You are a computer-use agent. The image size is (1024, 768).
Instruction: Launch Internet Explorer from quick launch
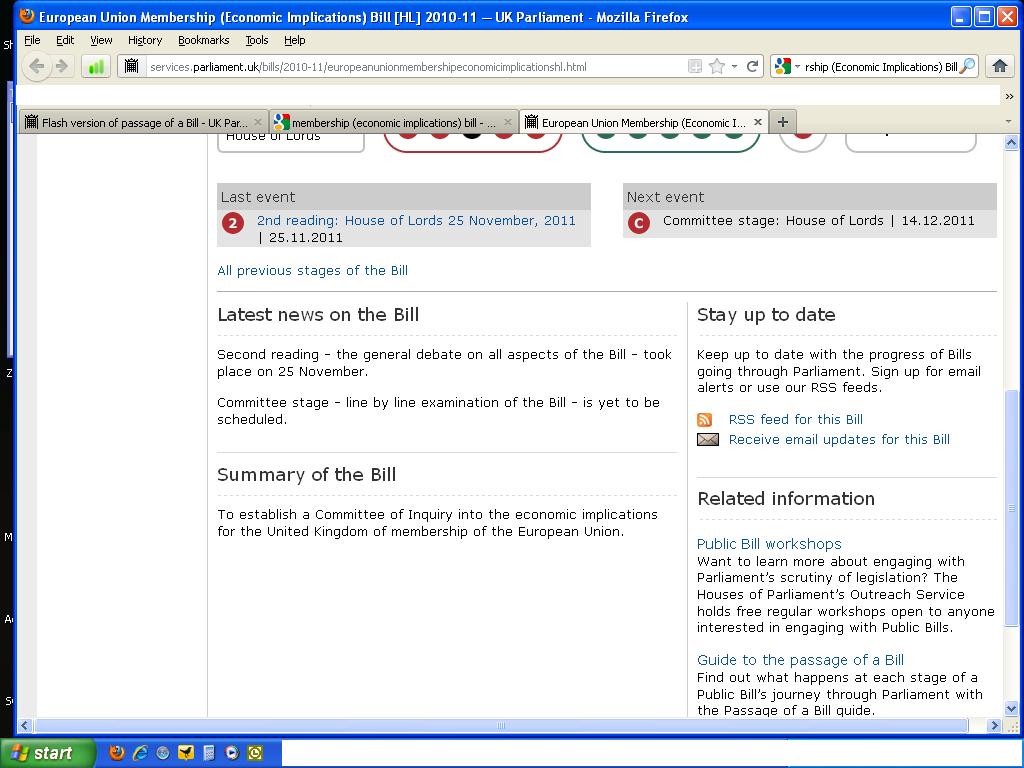[140, 753]
